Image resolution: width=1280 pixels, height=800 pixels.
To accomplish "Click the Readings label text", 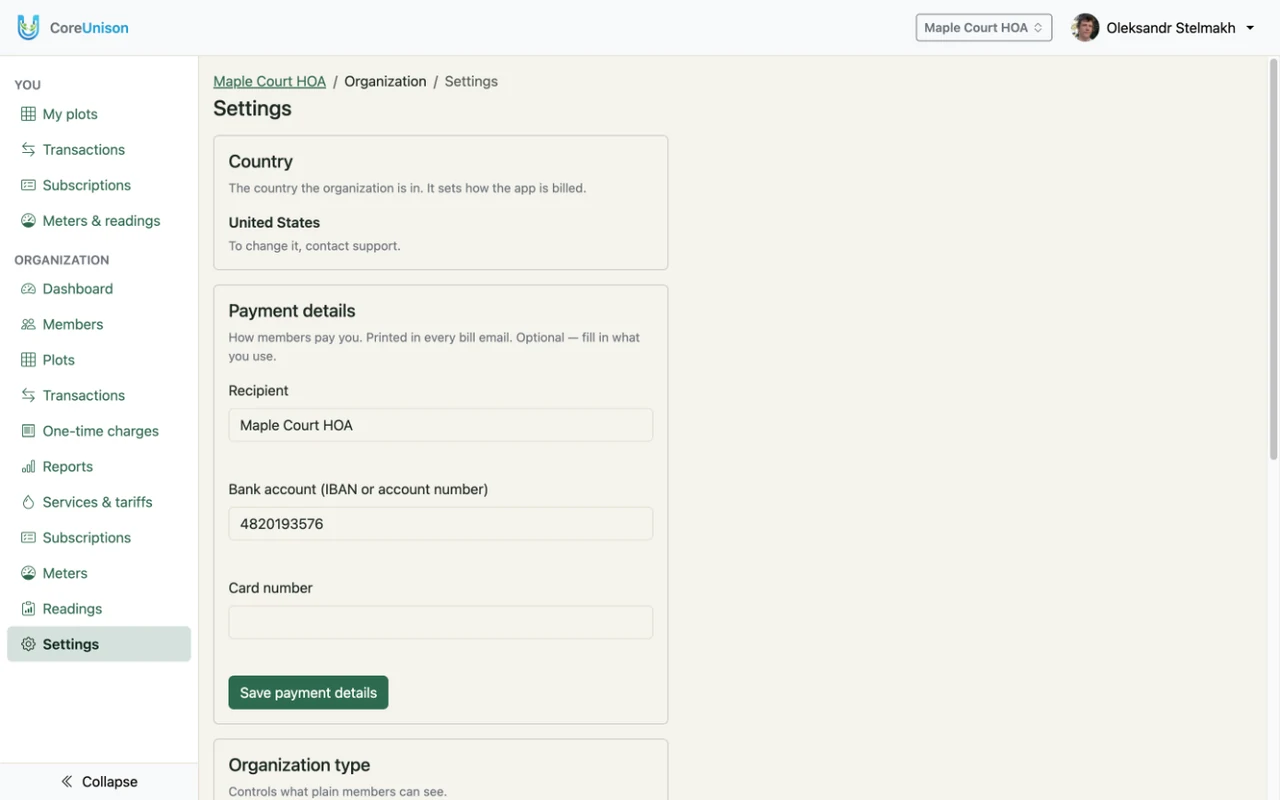I will pos(72,609).
